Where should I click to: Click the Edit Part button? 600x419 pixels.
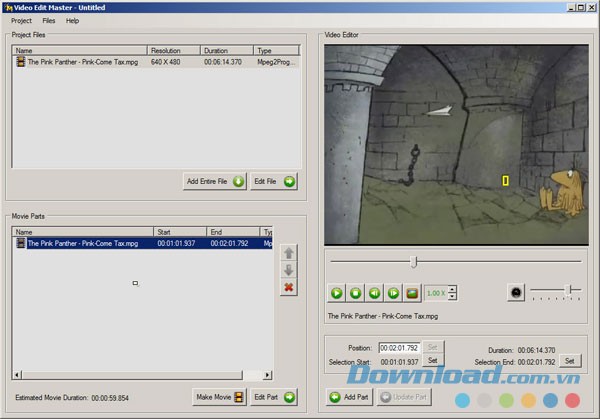(x=274, y=397)
